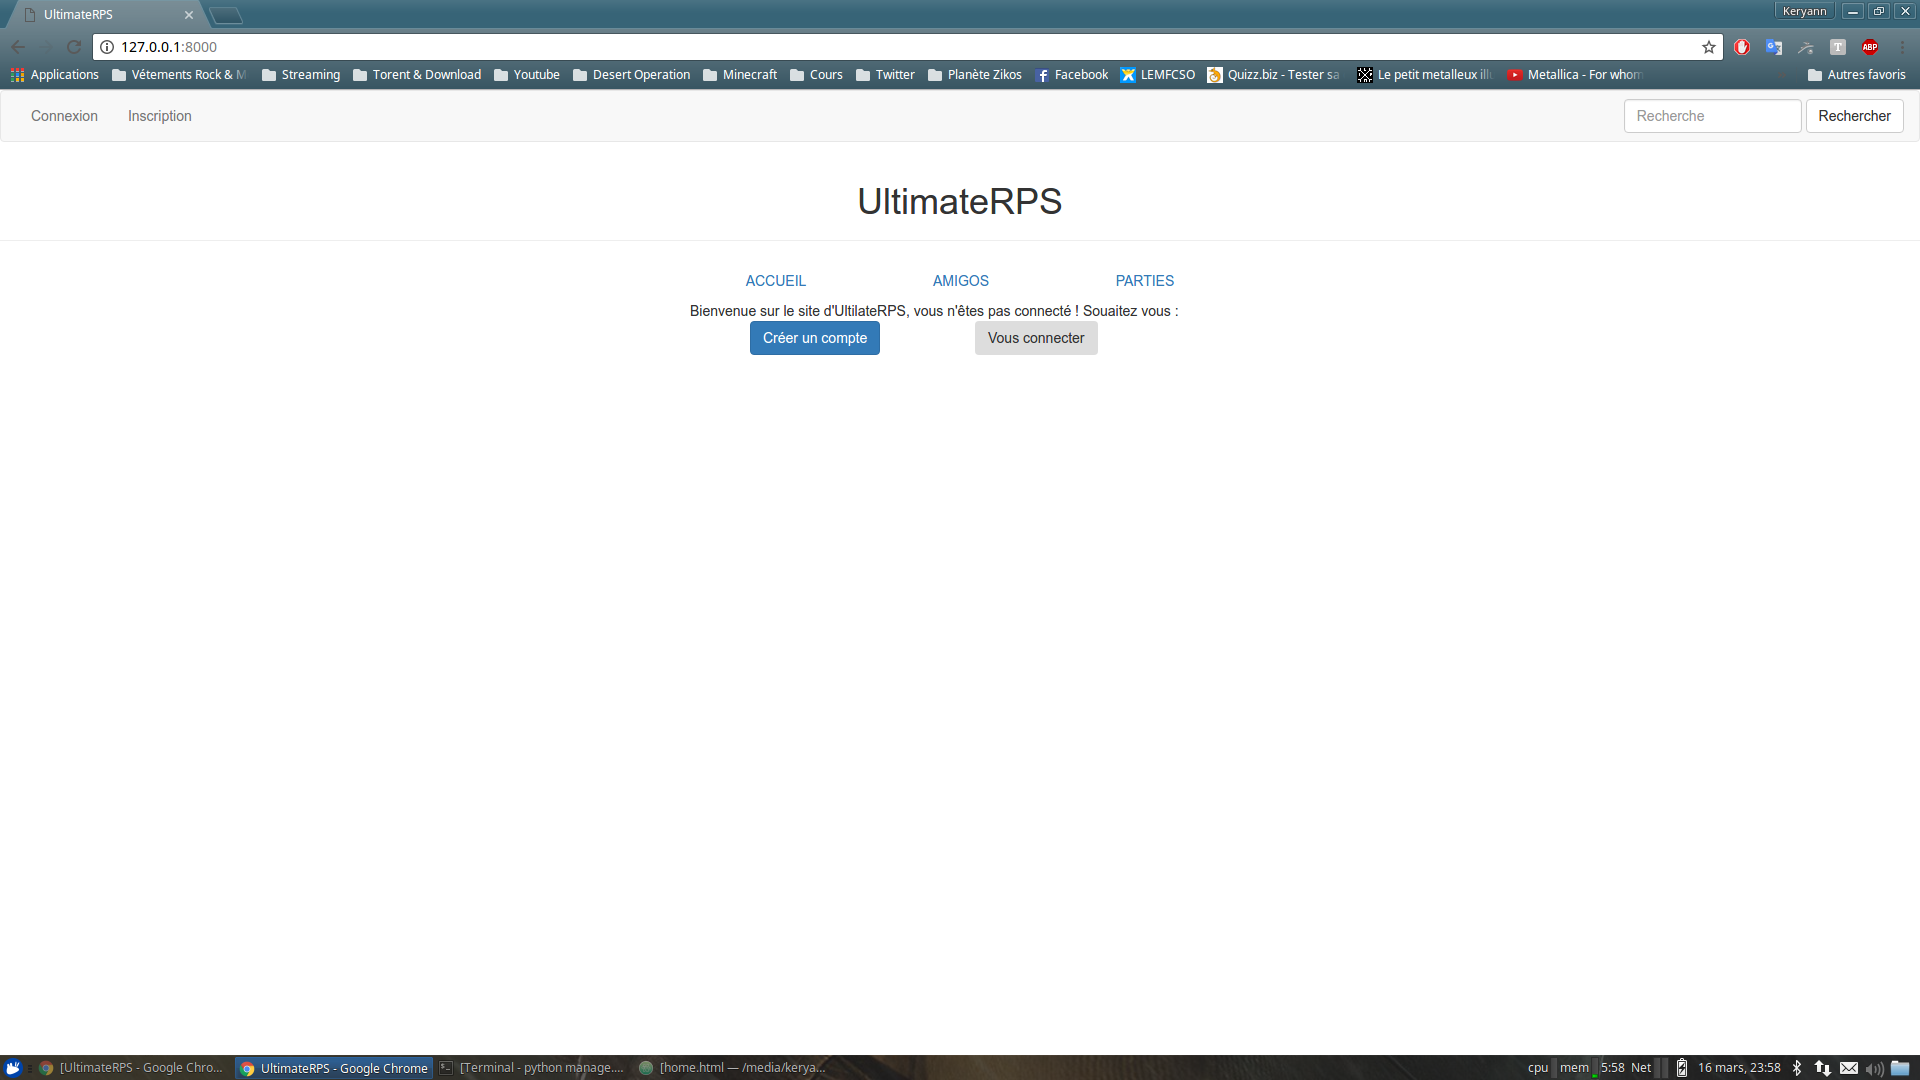
Task: Open the Streaming bookmarks folder
Action: point(301,75)
